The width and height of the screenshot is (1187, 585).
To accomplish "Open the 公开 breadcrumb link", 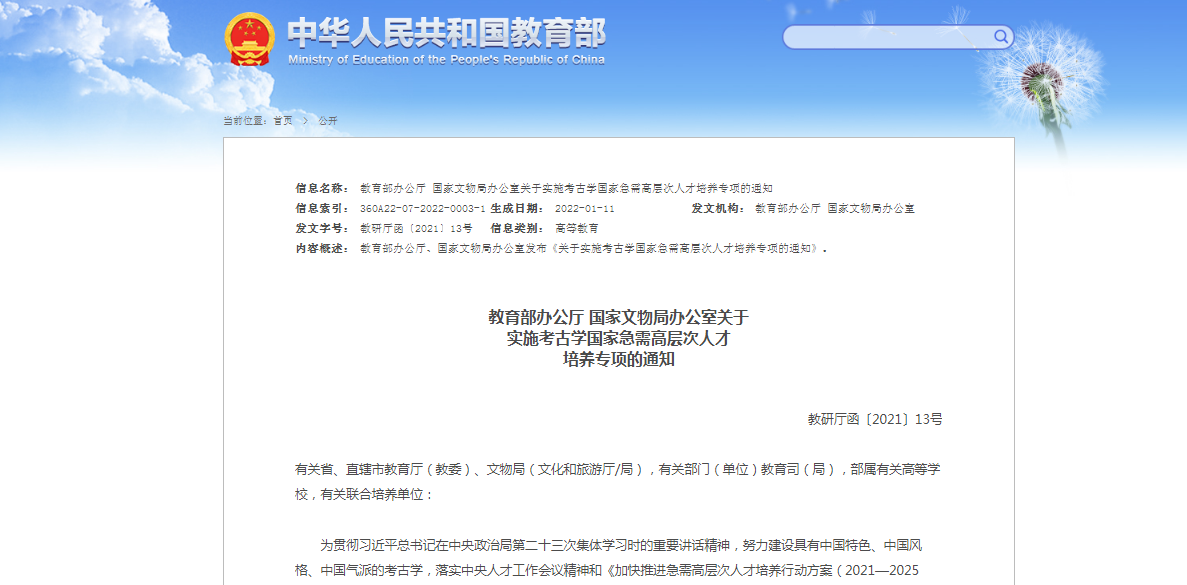I will [x=328, y=121].
